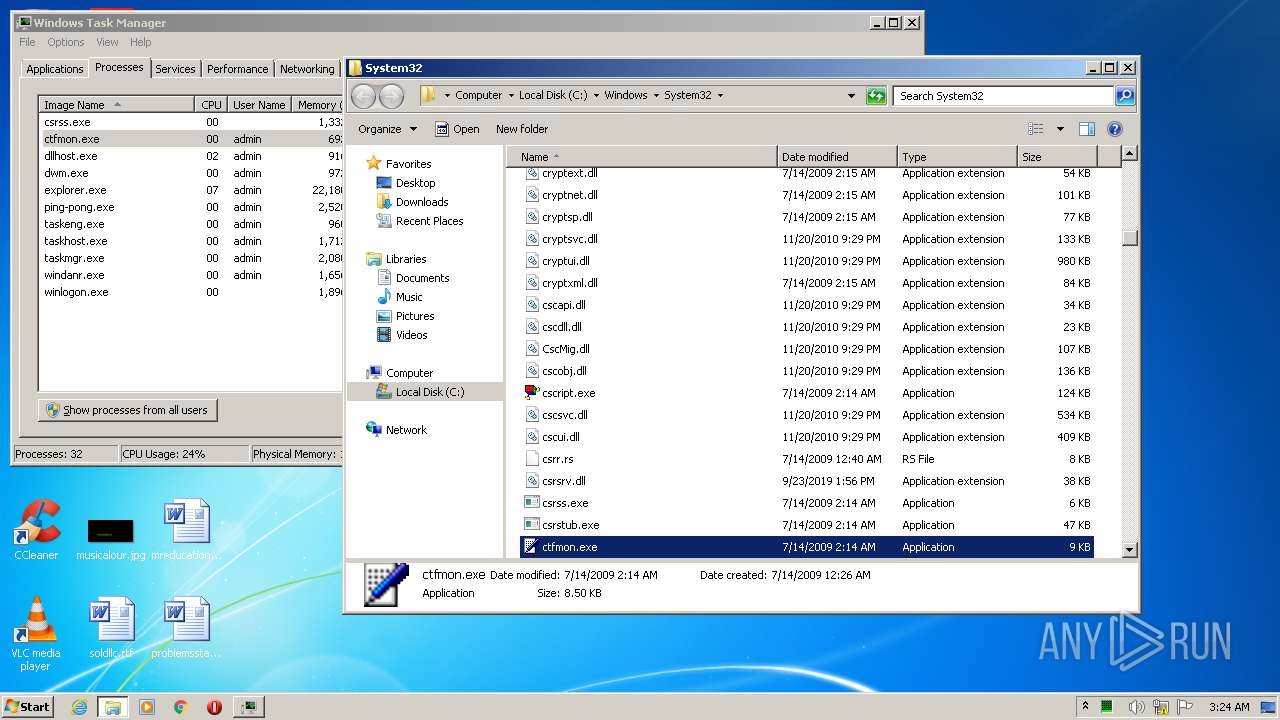Click the Start button
Screen dimensions: 1280x720
[x=27, y=706]
